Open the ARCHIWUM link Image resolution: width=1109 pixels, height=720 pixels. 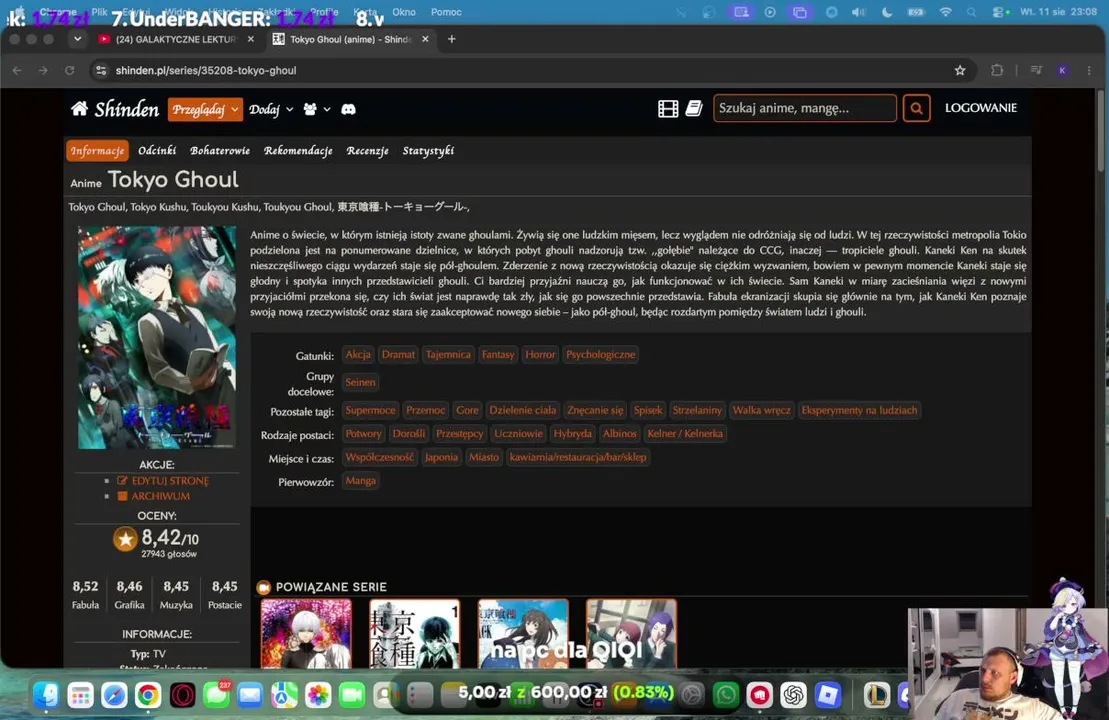(x=161, y=497)
